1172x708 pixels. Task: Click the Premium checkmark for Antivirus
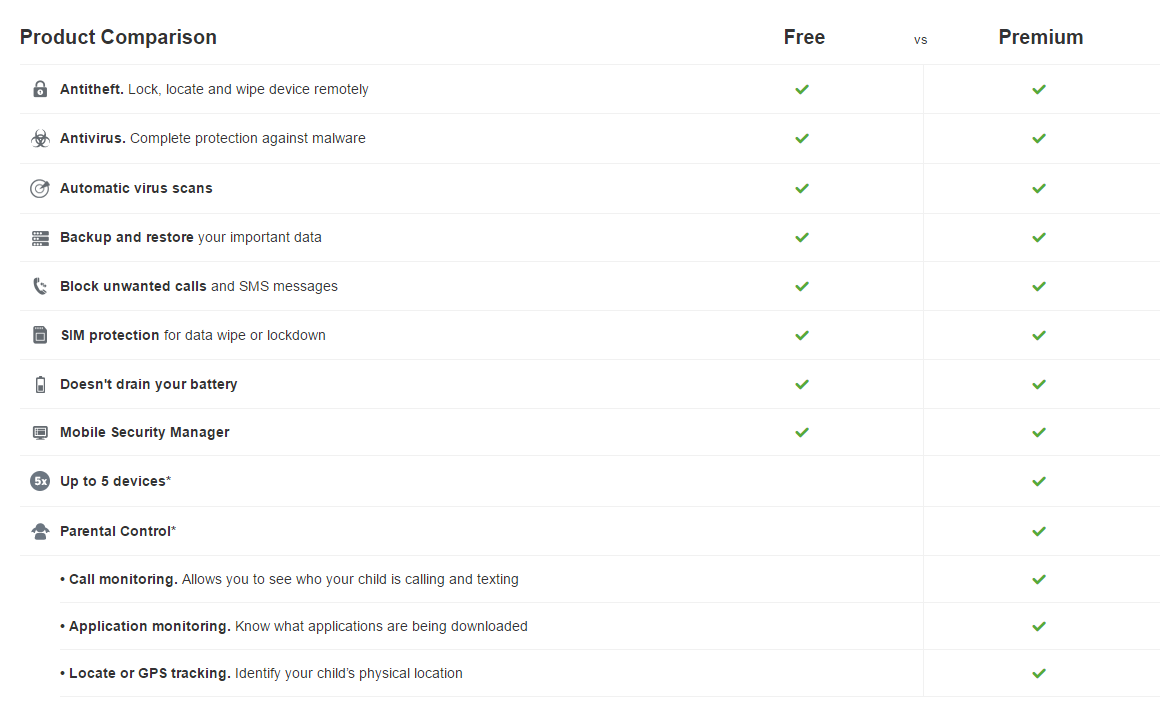point(1039,139)
